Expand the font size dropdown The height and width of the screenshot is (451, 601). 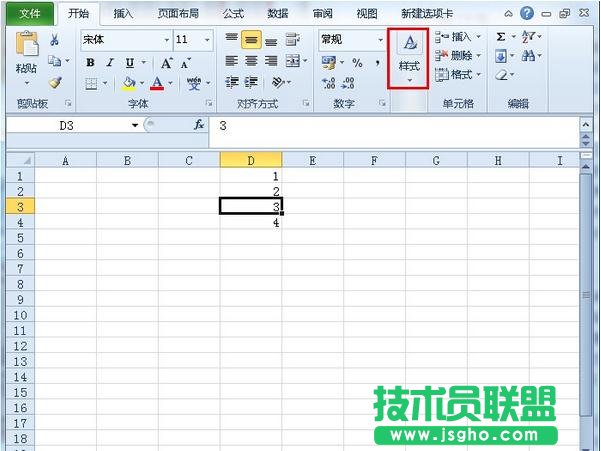pos(207,39)
